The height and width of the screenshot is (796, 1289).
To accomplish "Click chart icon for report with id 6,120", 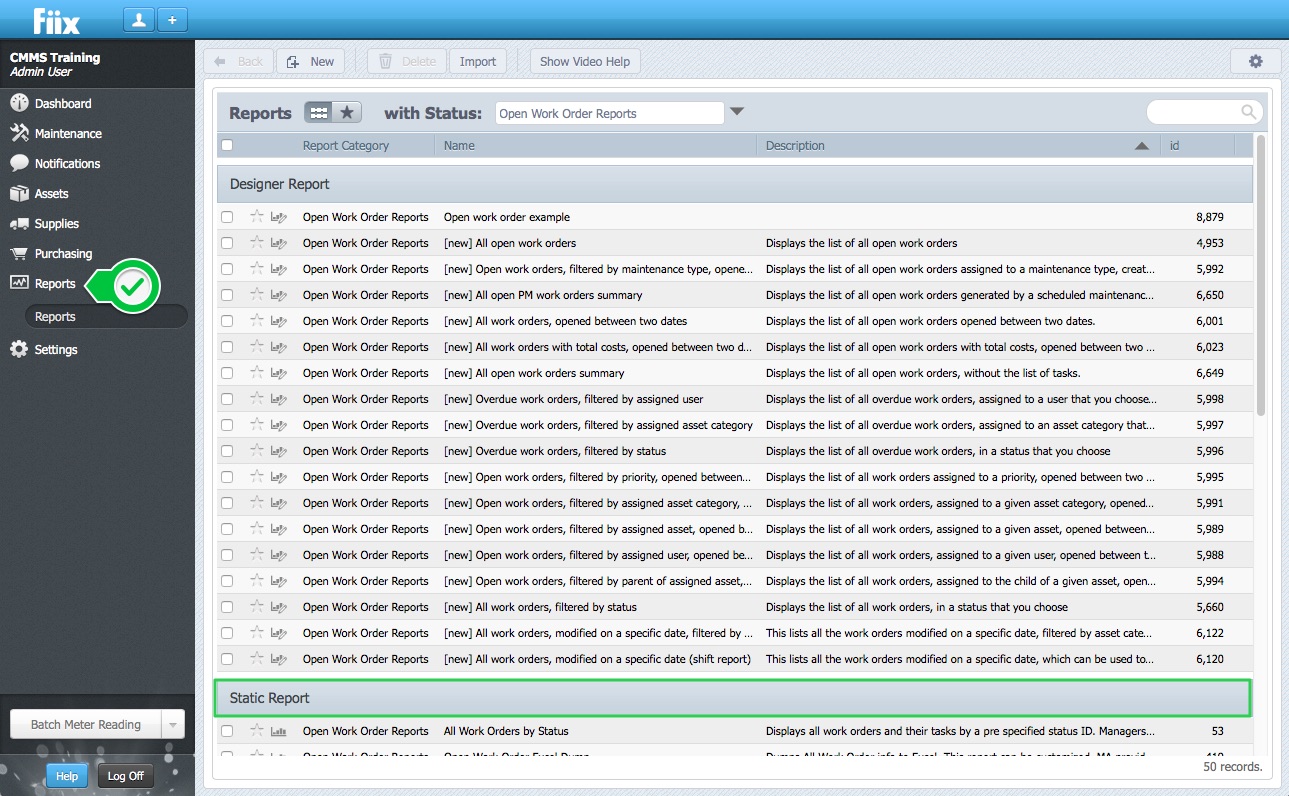I will pos(279,659).
